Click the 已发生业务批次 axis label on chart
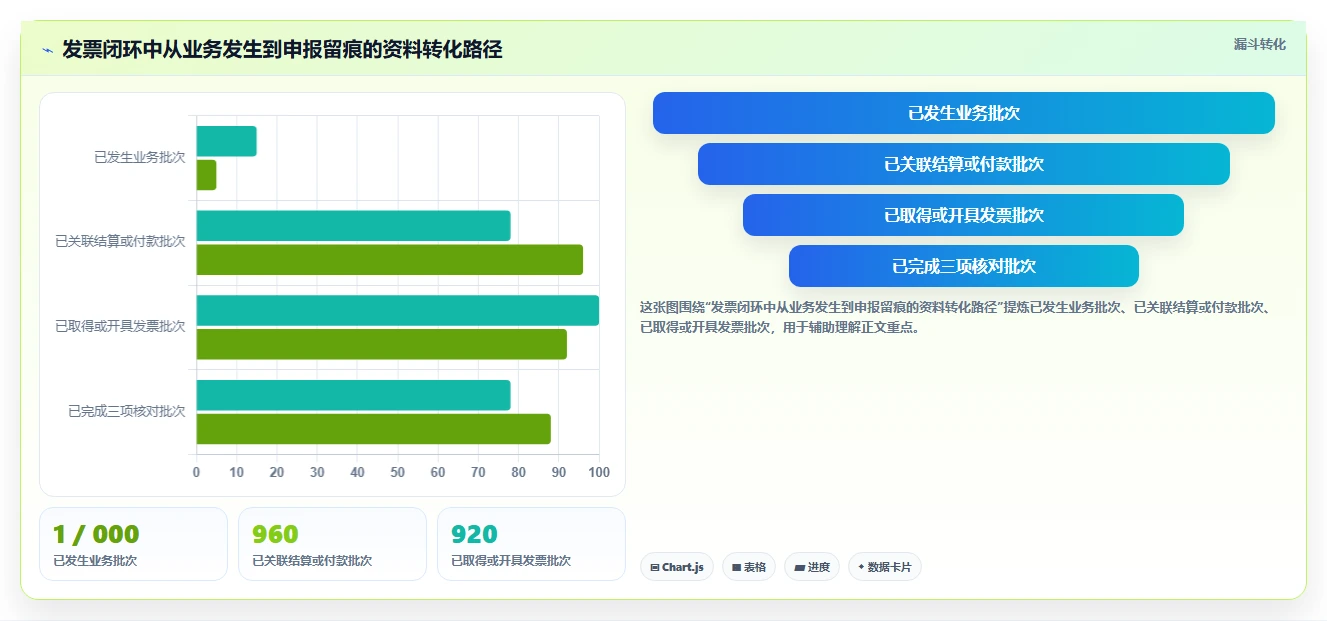 point(140,157)
